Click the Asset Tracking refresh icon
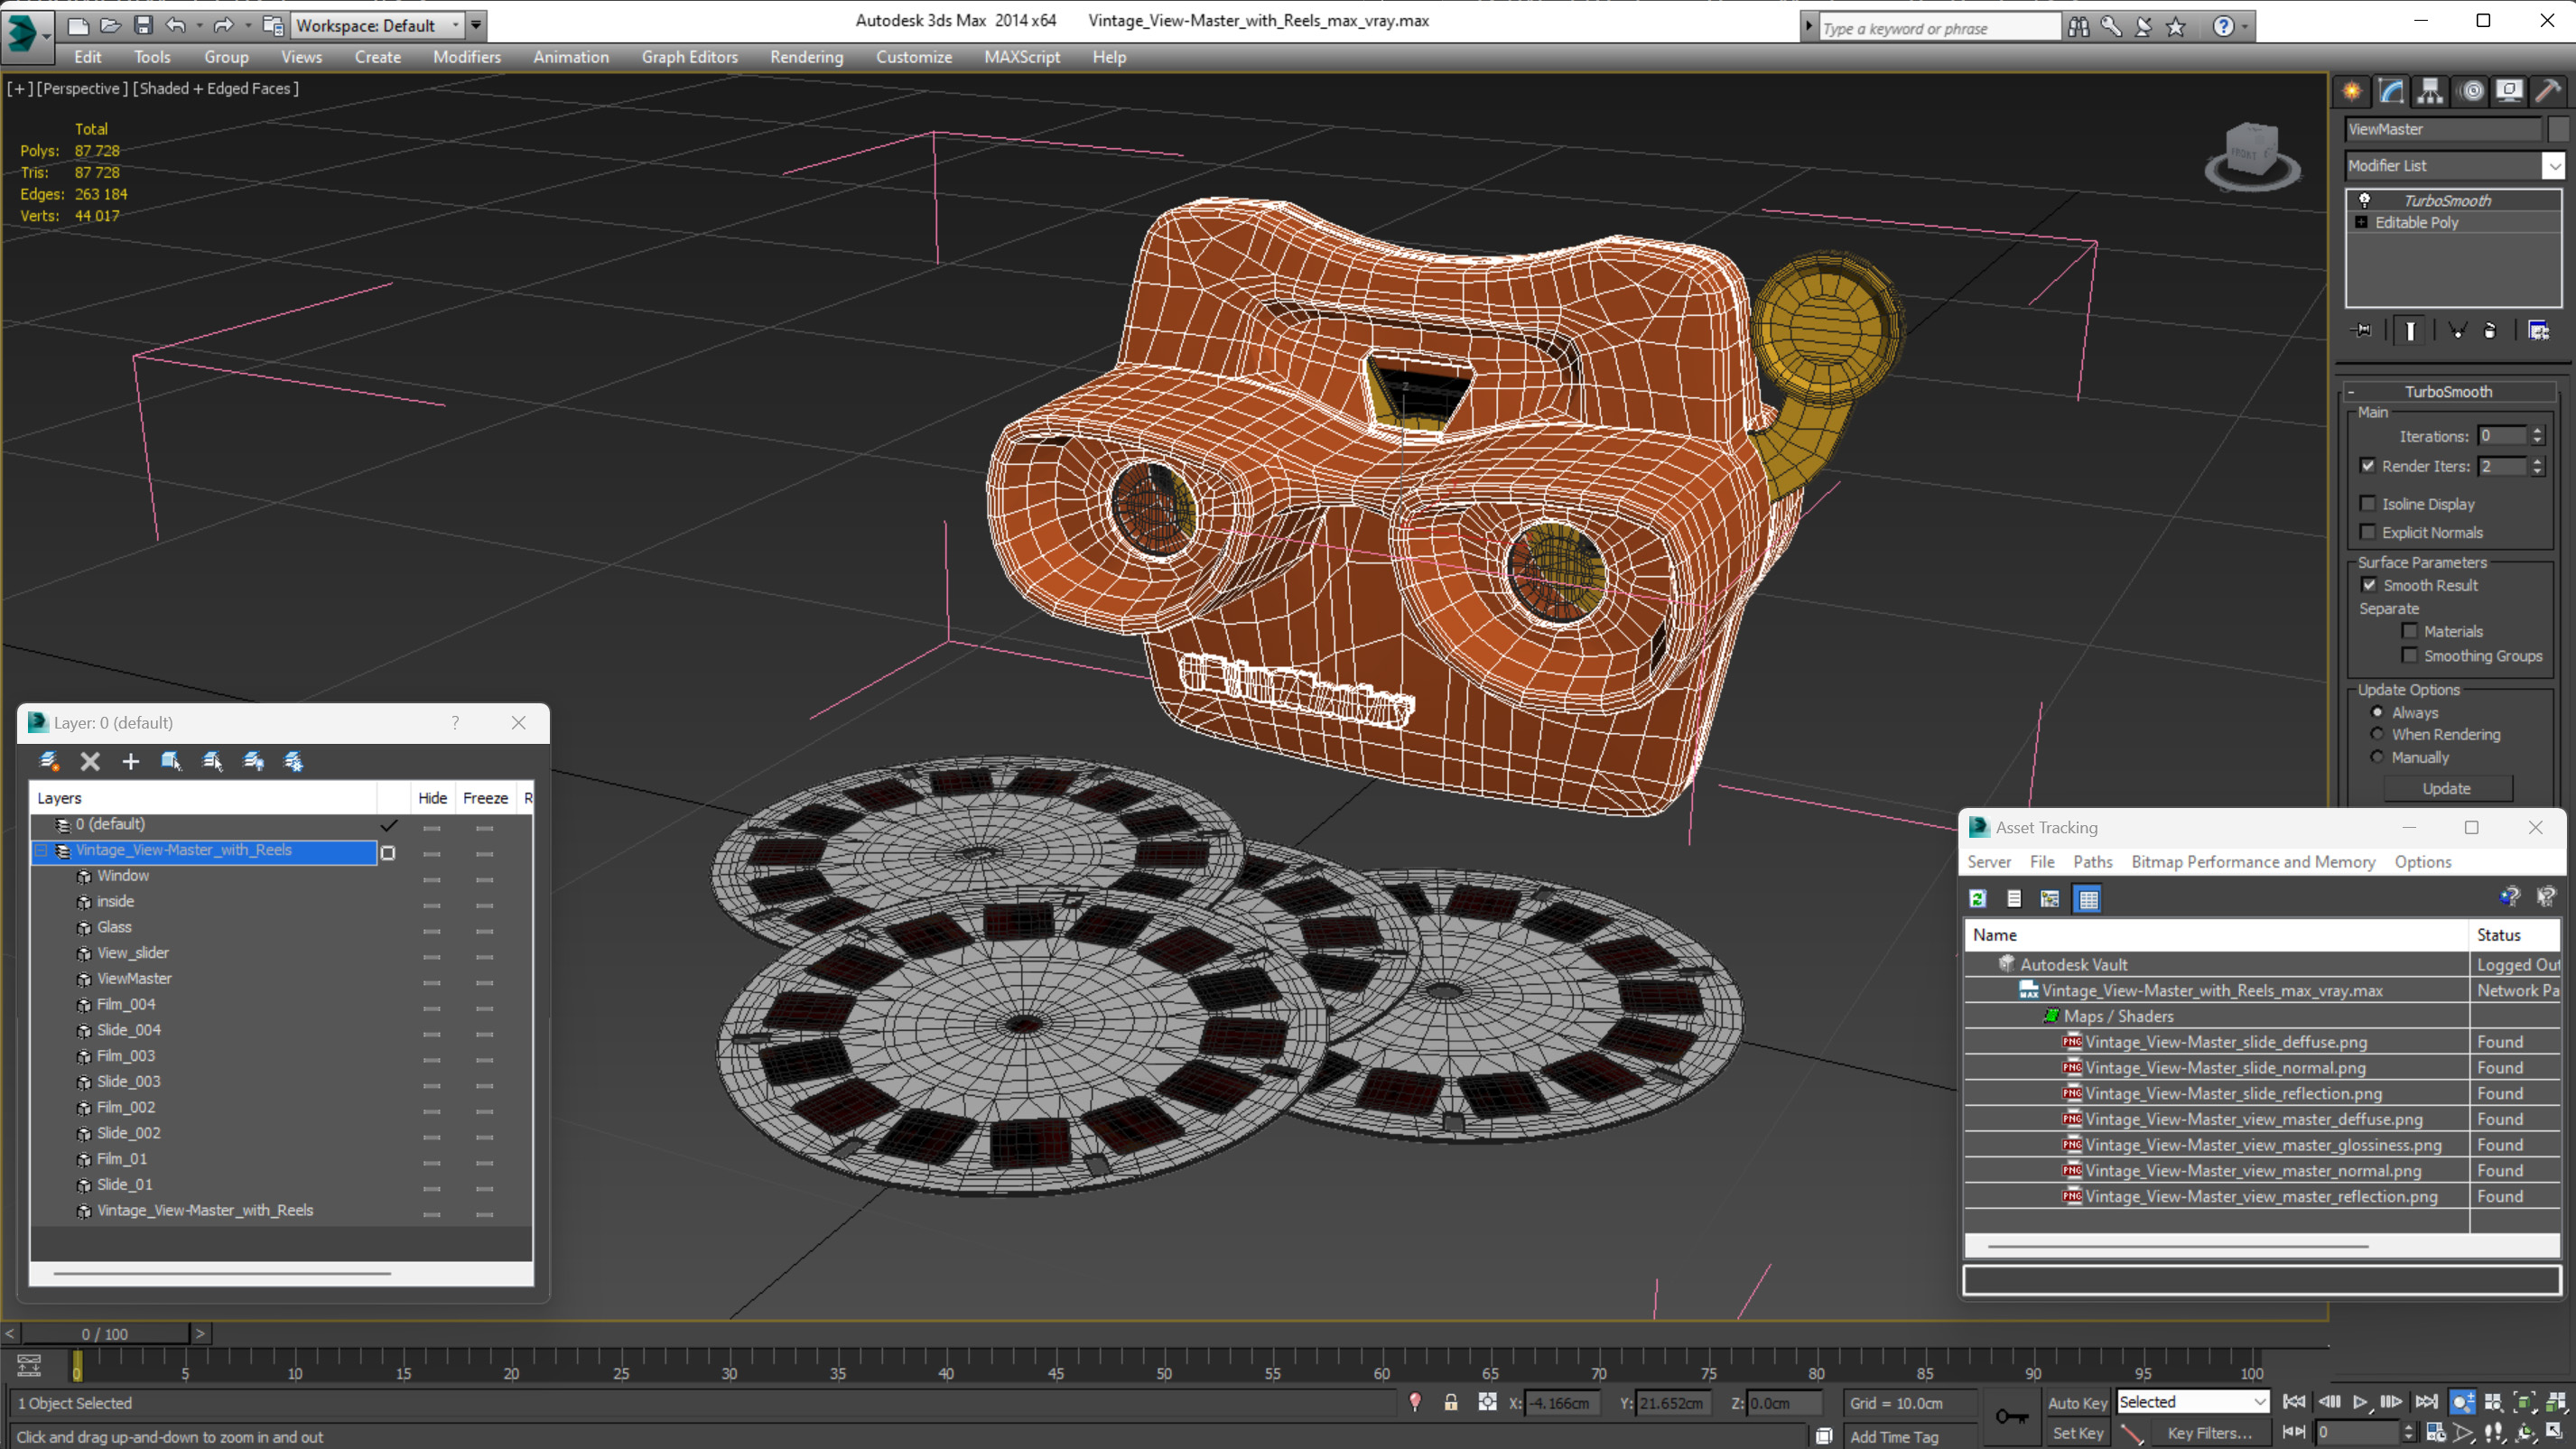 [1977, 899]
